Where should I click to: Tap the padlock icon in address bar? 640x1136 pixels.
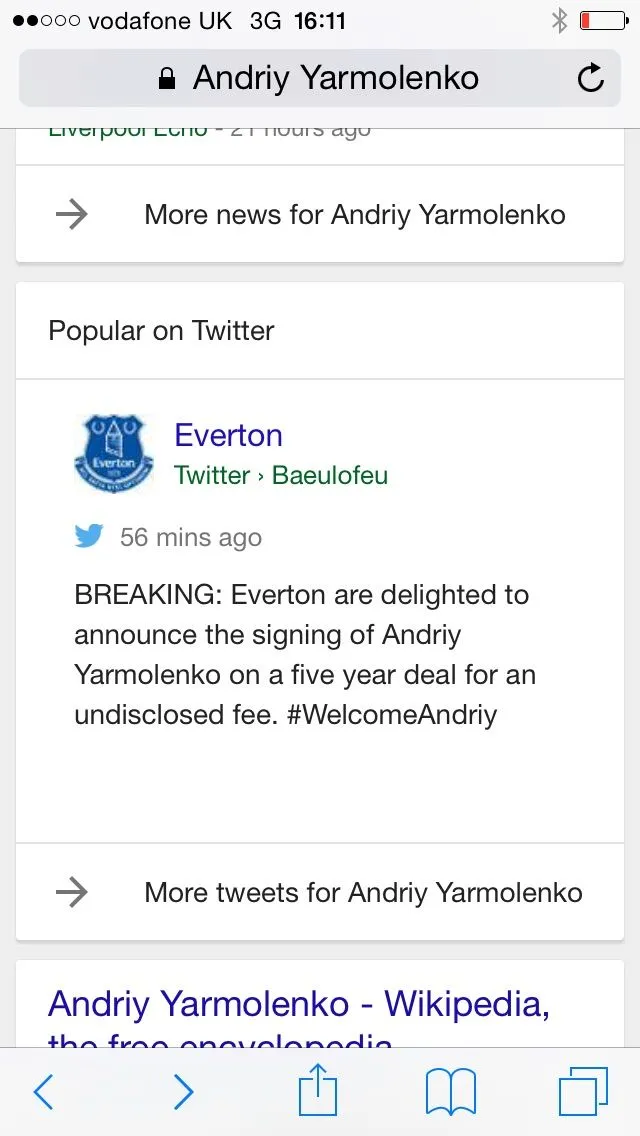pyautogui.click(x=167, y=79)
